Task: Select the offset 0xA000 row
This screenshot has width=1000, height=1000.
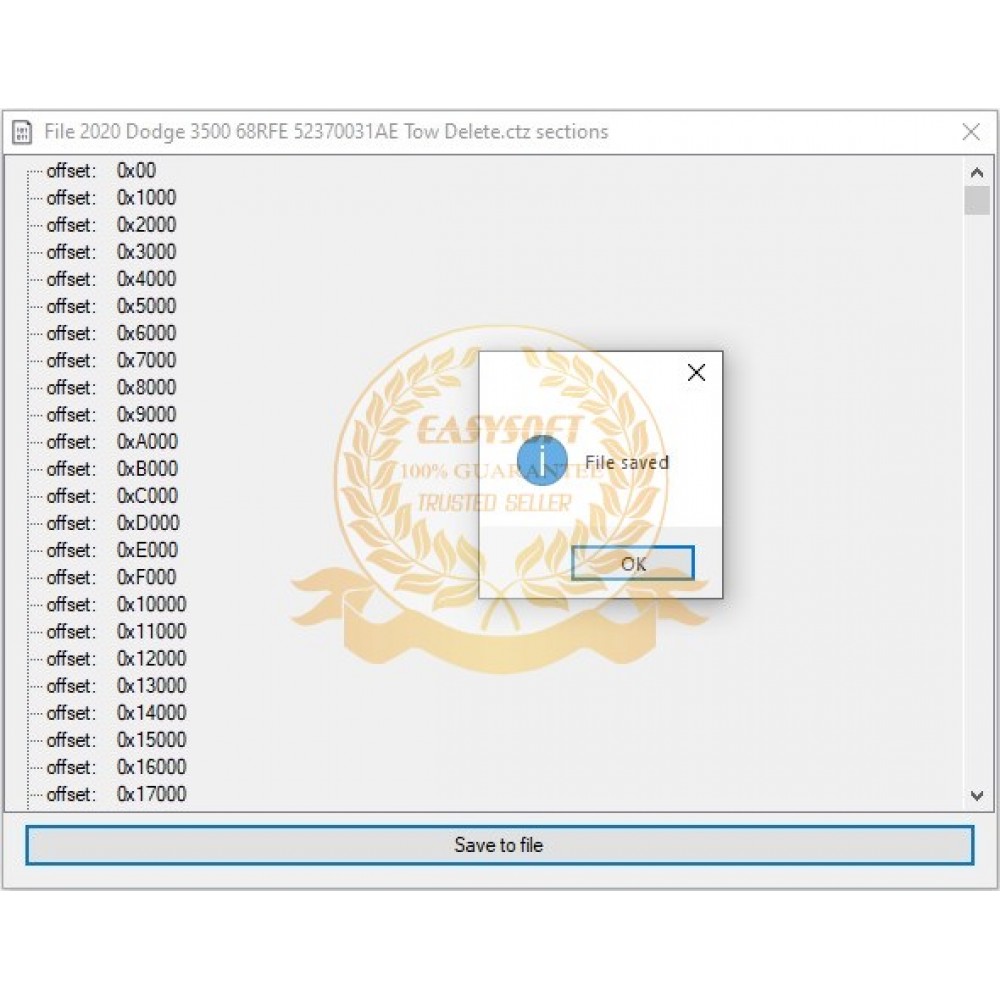Action: (x=112, y=442)
